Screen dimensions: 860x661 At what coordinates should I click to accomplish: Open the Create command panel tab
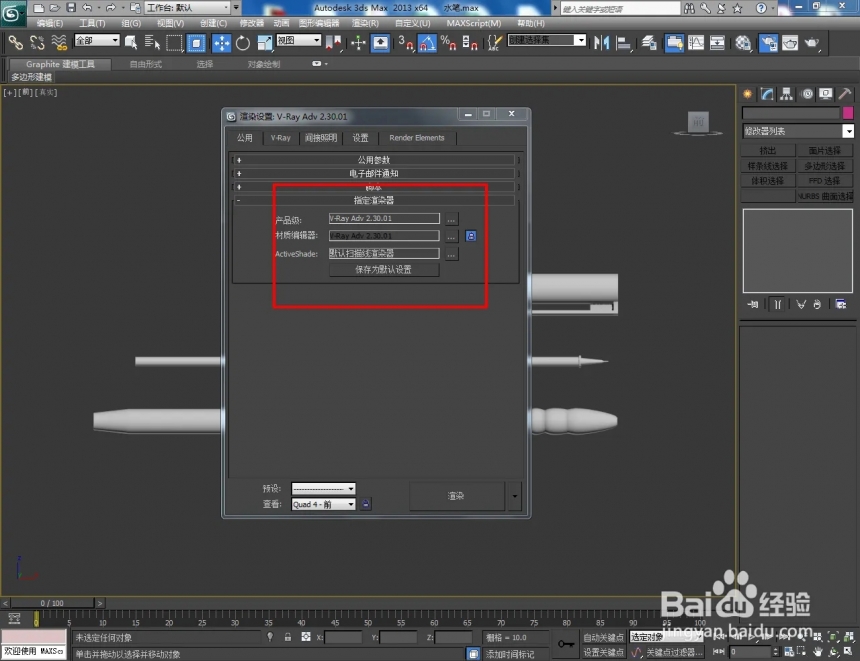click(x=747, y=94)
